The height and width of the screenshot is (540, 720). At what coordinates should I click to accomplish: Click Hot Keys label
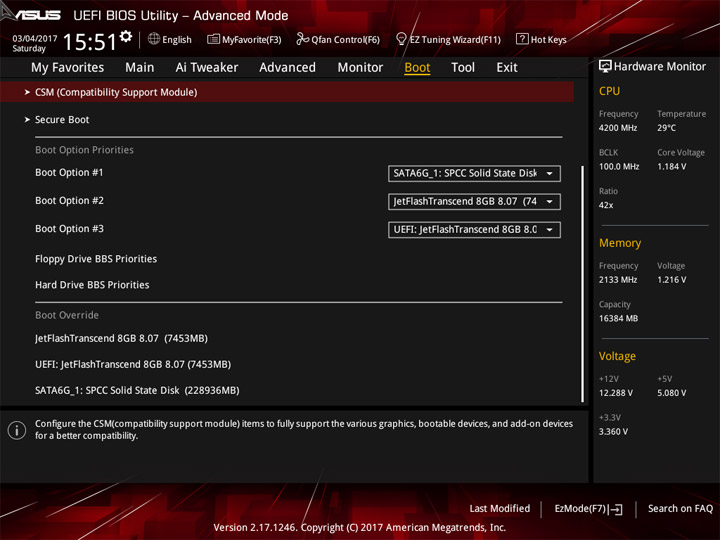point(549,40)
